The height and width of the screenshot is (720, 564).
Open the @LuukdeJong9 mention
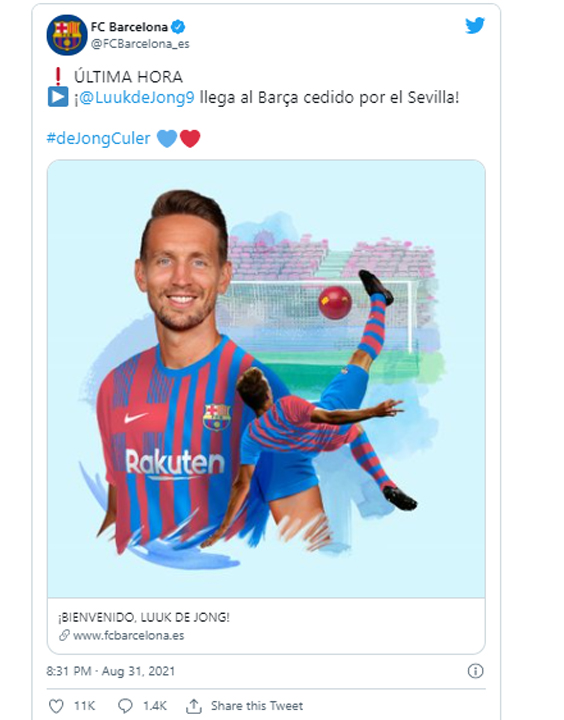pos(137,98)
